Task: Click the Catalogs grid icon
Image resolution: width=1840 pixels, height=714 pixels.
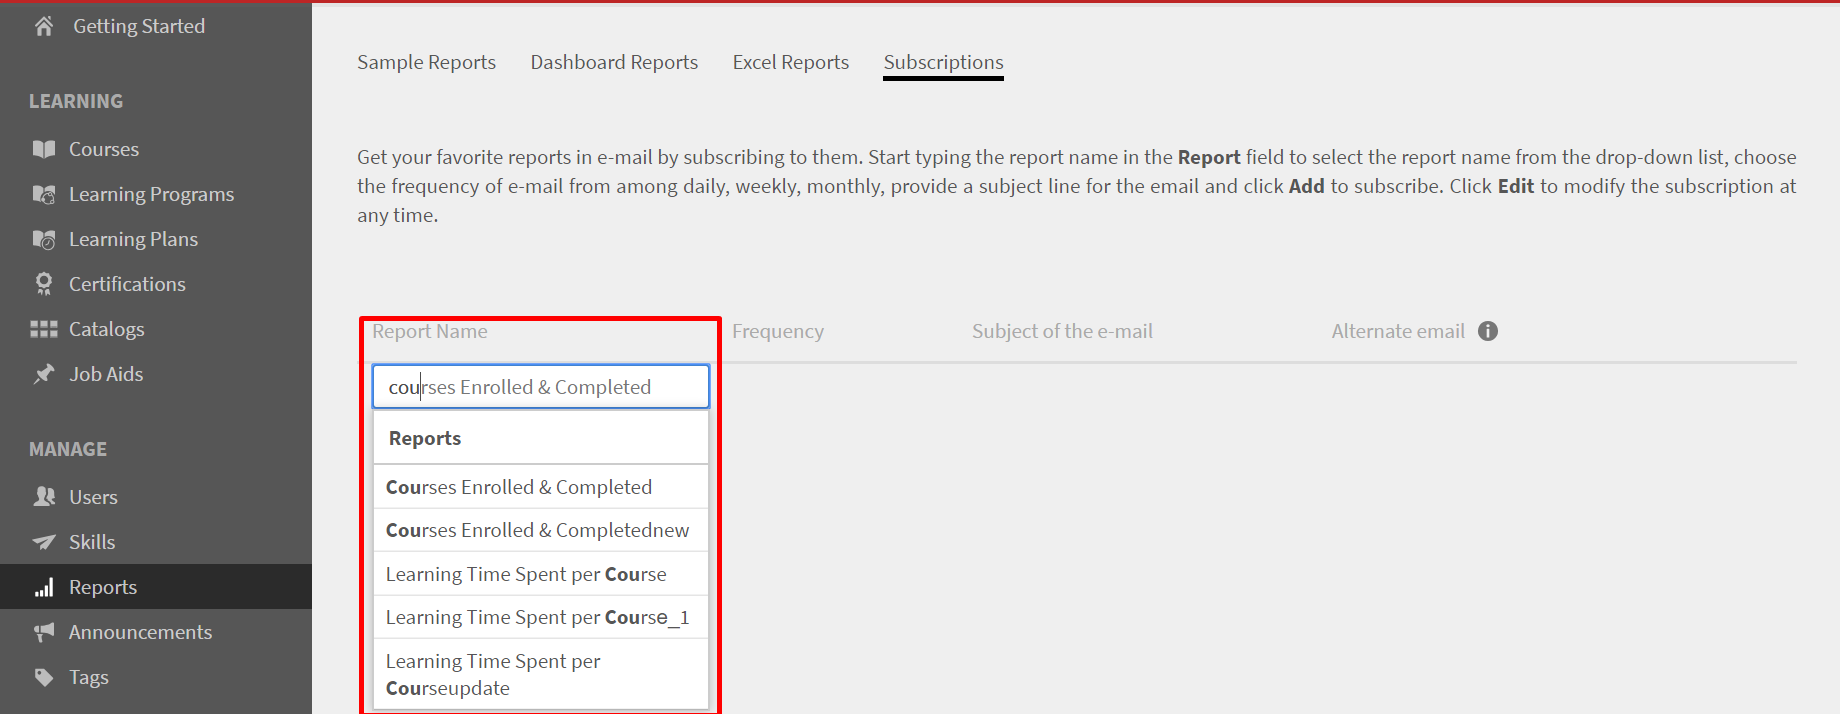Action: (x=44, y=329)
